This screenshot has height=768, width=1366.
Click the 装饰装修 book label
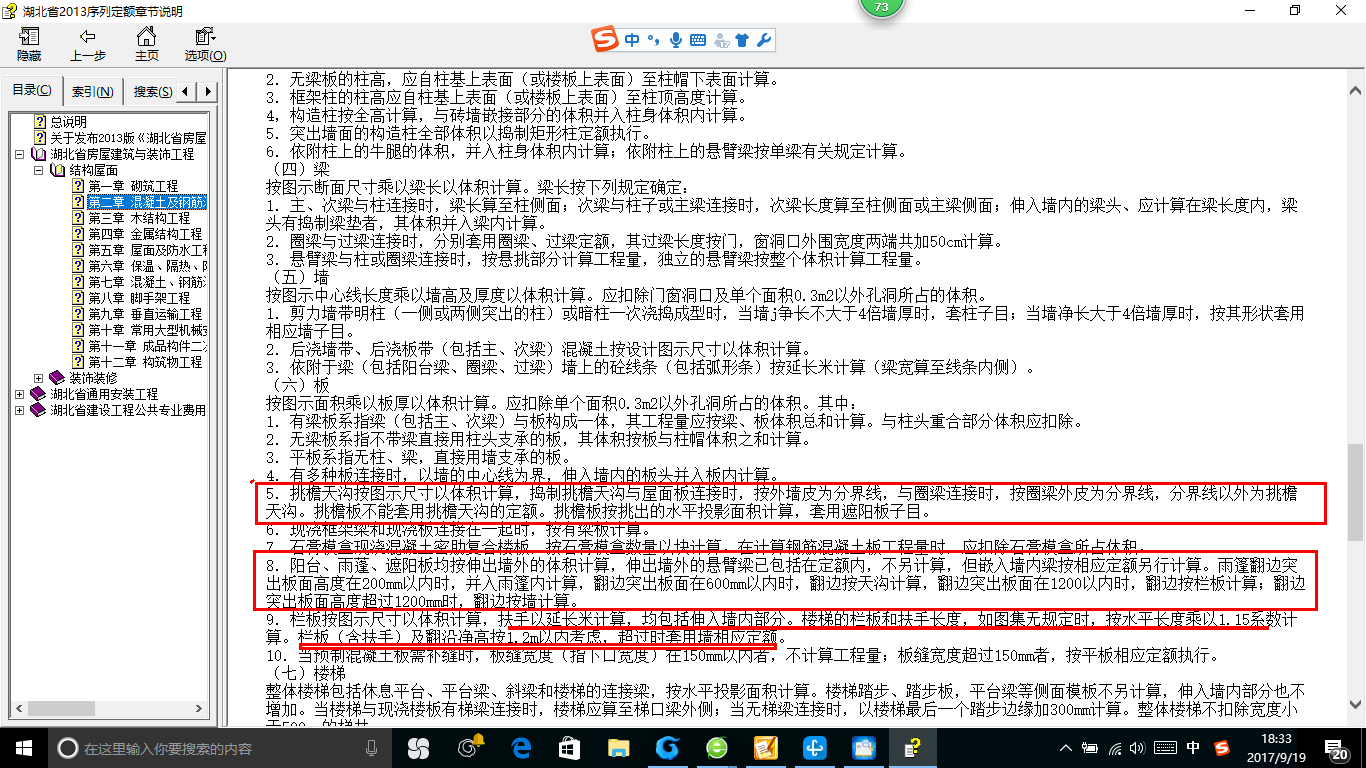pos(93,378)
